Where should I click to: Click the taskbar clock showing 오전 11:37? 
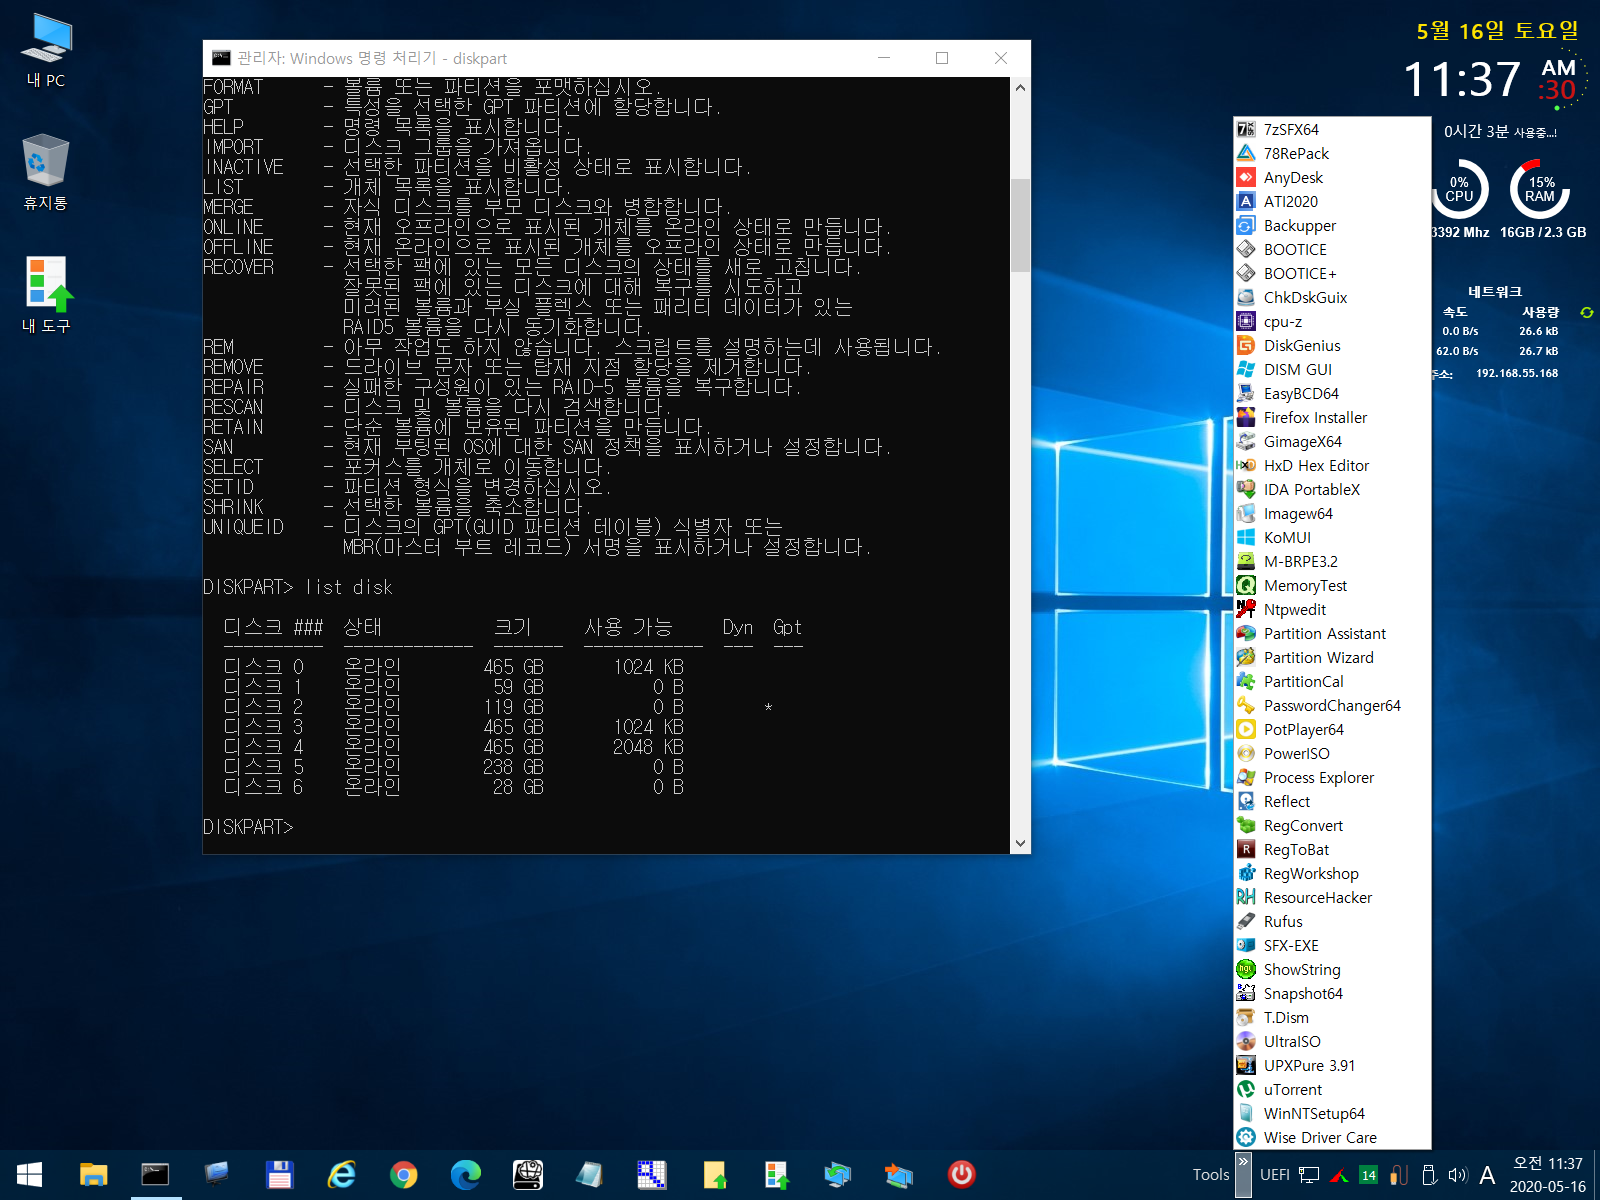pos(1547,1175)
